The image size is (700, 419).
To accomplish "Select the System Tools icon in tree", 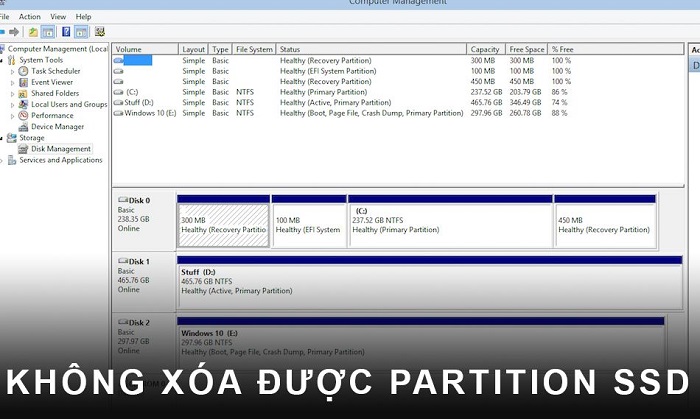I will pyautogui.click(x=12, y=60).
